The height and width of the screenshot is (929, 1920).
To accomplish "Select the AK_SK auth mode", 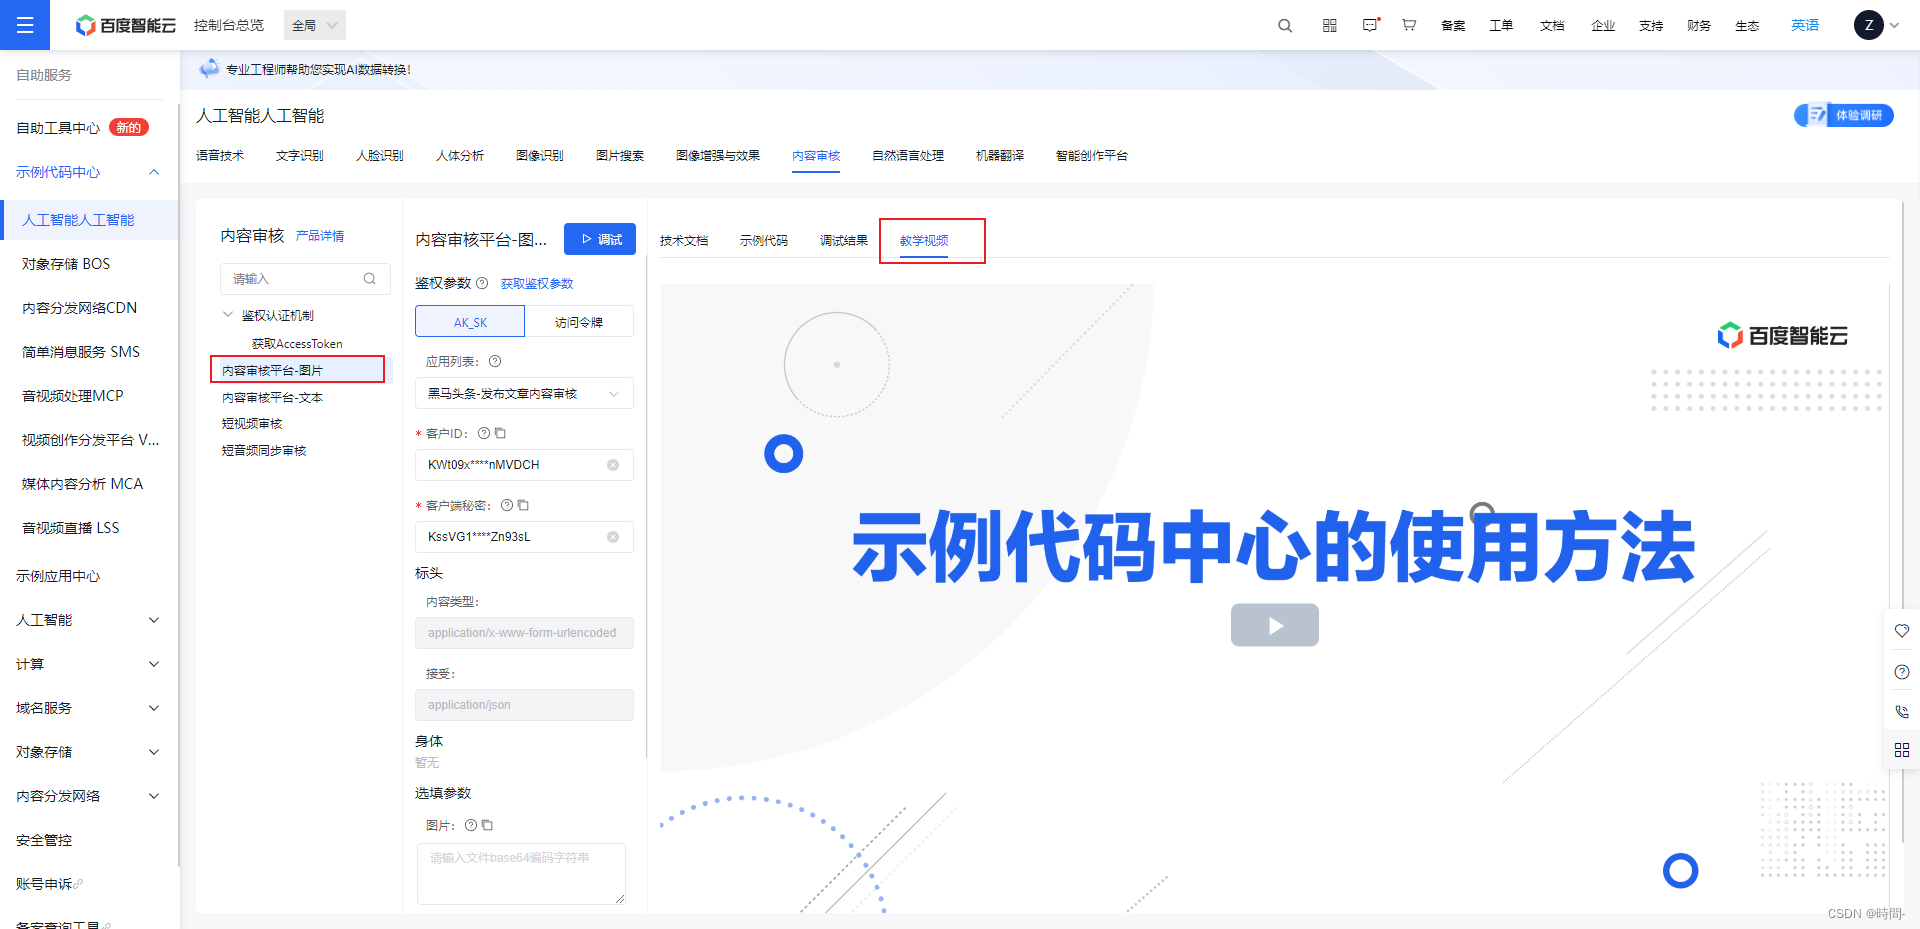I will (470, 322).
